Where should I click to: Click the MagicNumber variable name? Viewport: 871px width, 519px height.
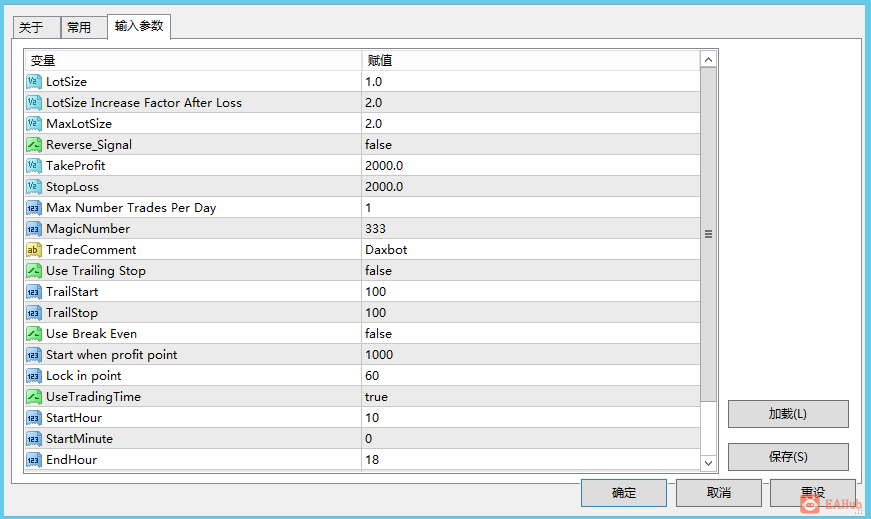[88, 229]
